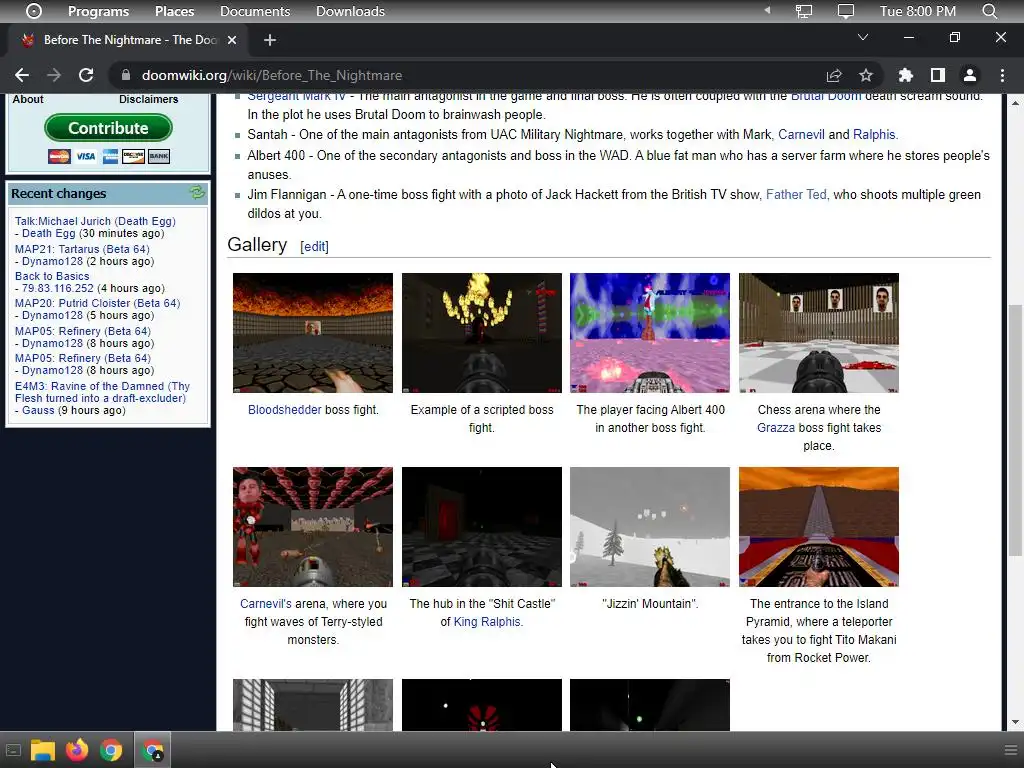Viewport: 1024px width, 768px height.
Task: Open the top panel chat bubble icon
Action: tap(846, 11)
